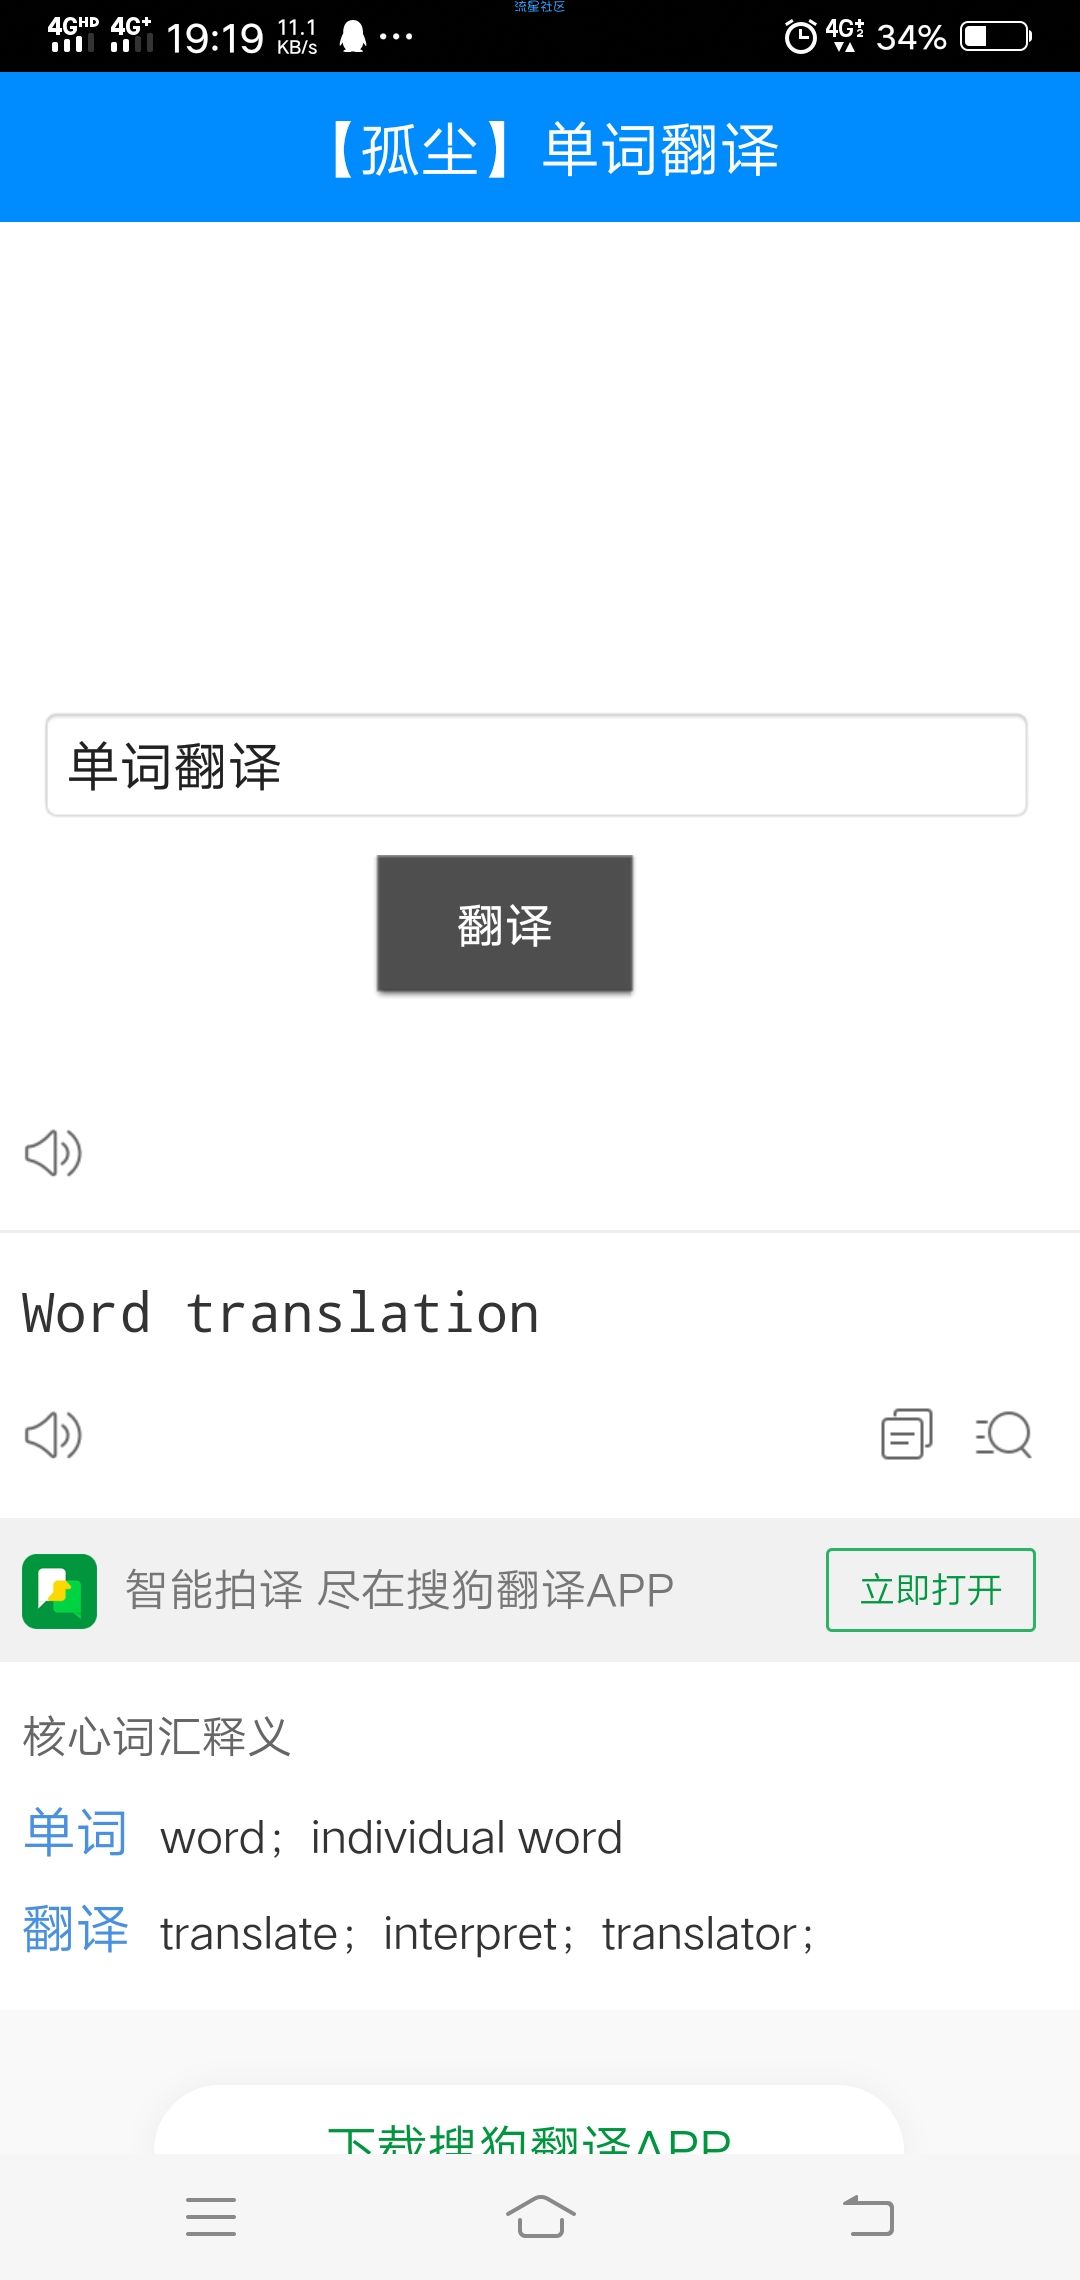Tap the back navigation icon
The image size is (1080, 2280).
pyautogui.click(x=868, y=2216)
